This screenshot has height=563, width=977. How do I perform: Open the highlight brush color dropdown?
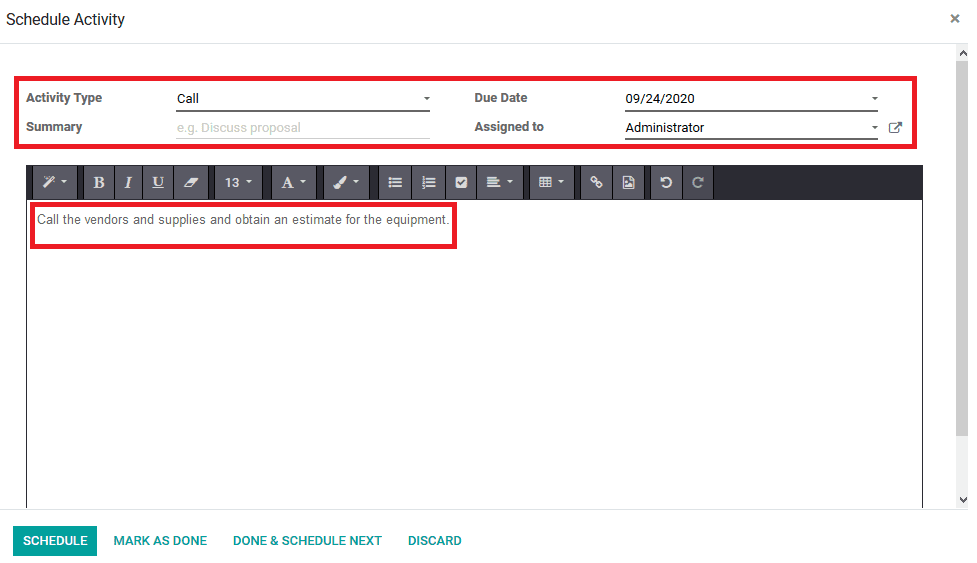click(346, 182)
